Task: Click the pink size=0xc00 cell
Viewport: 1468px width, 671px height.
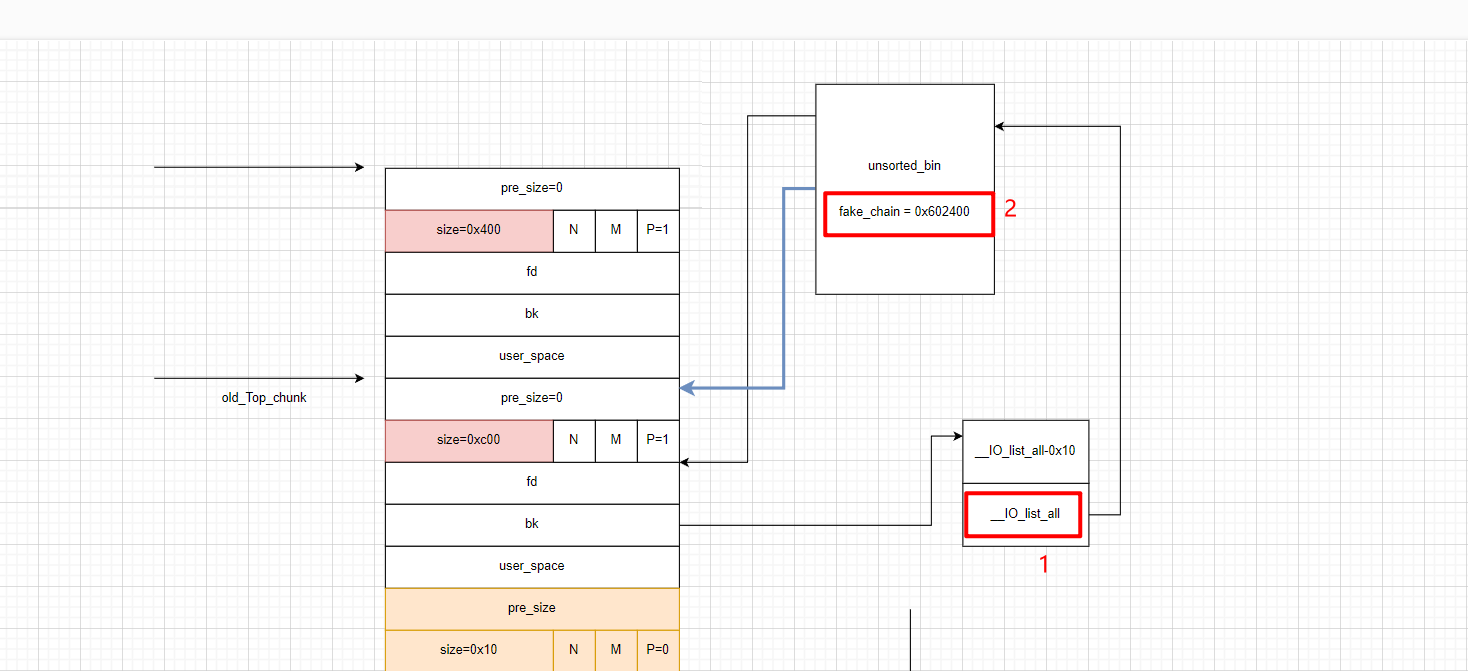Action: (469, 440)
